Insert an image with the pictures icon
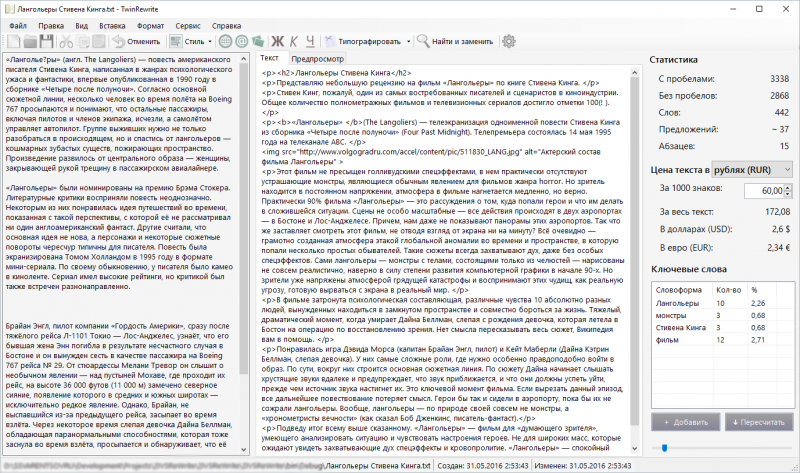Screen dimensions: 800x473 [258, 41]
